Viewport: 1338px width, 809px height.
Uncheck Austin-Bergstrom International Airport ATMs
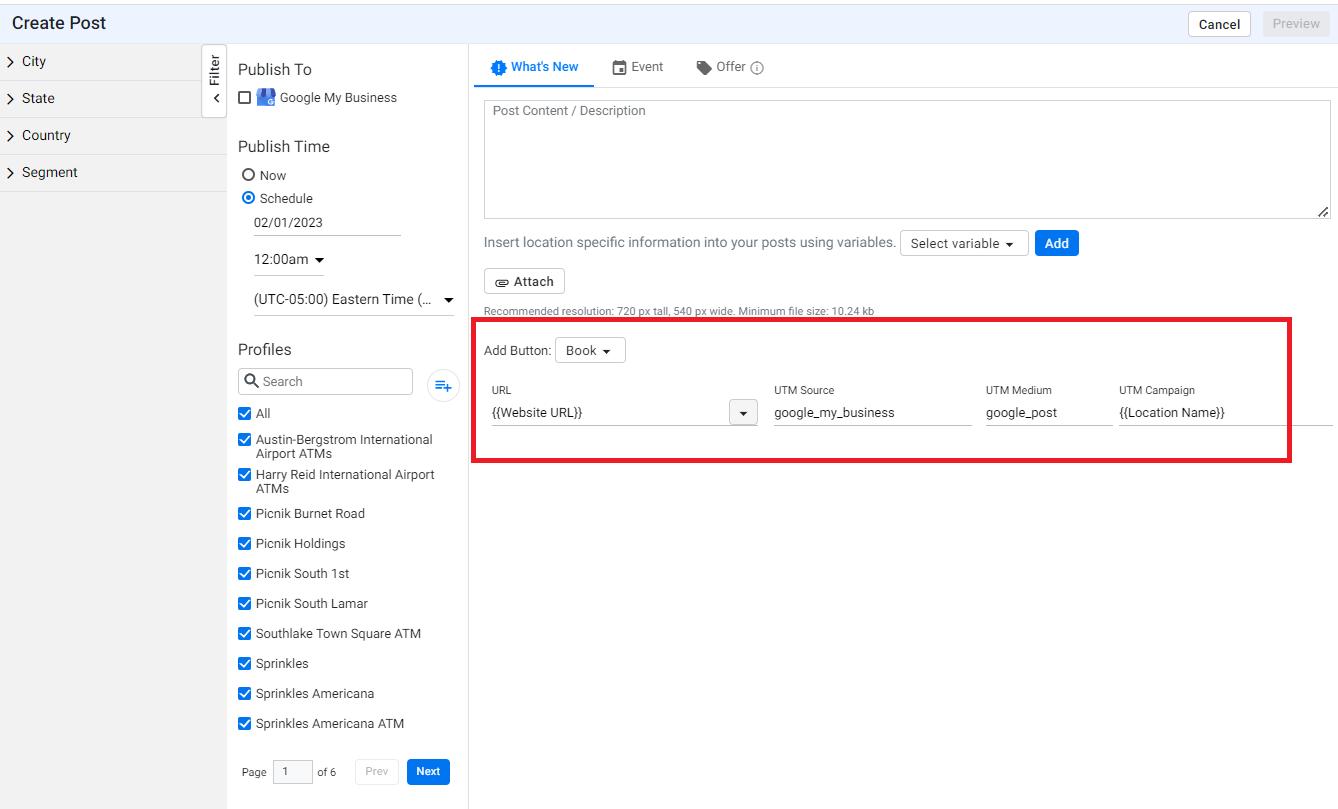click(245, 440)
